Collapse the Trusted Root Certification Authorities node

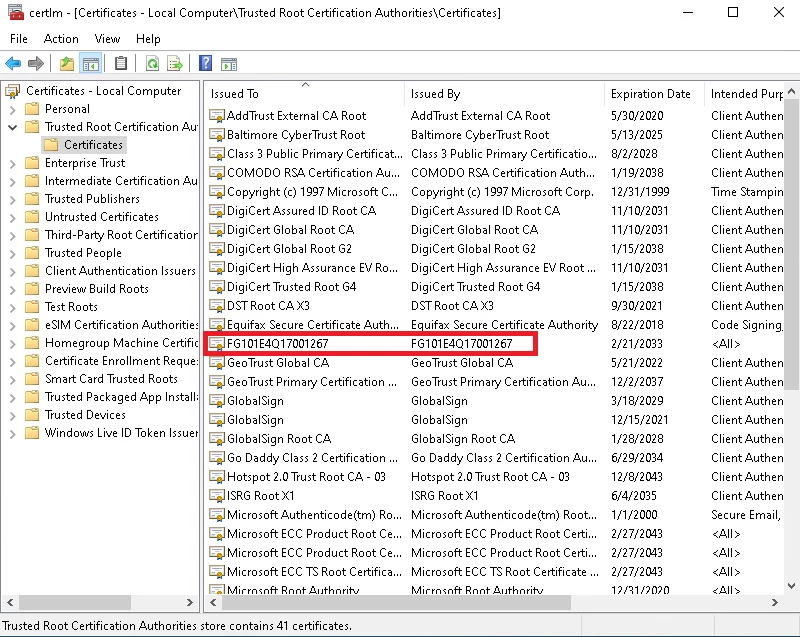point(13,127)
